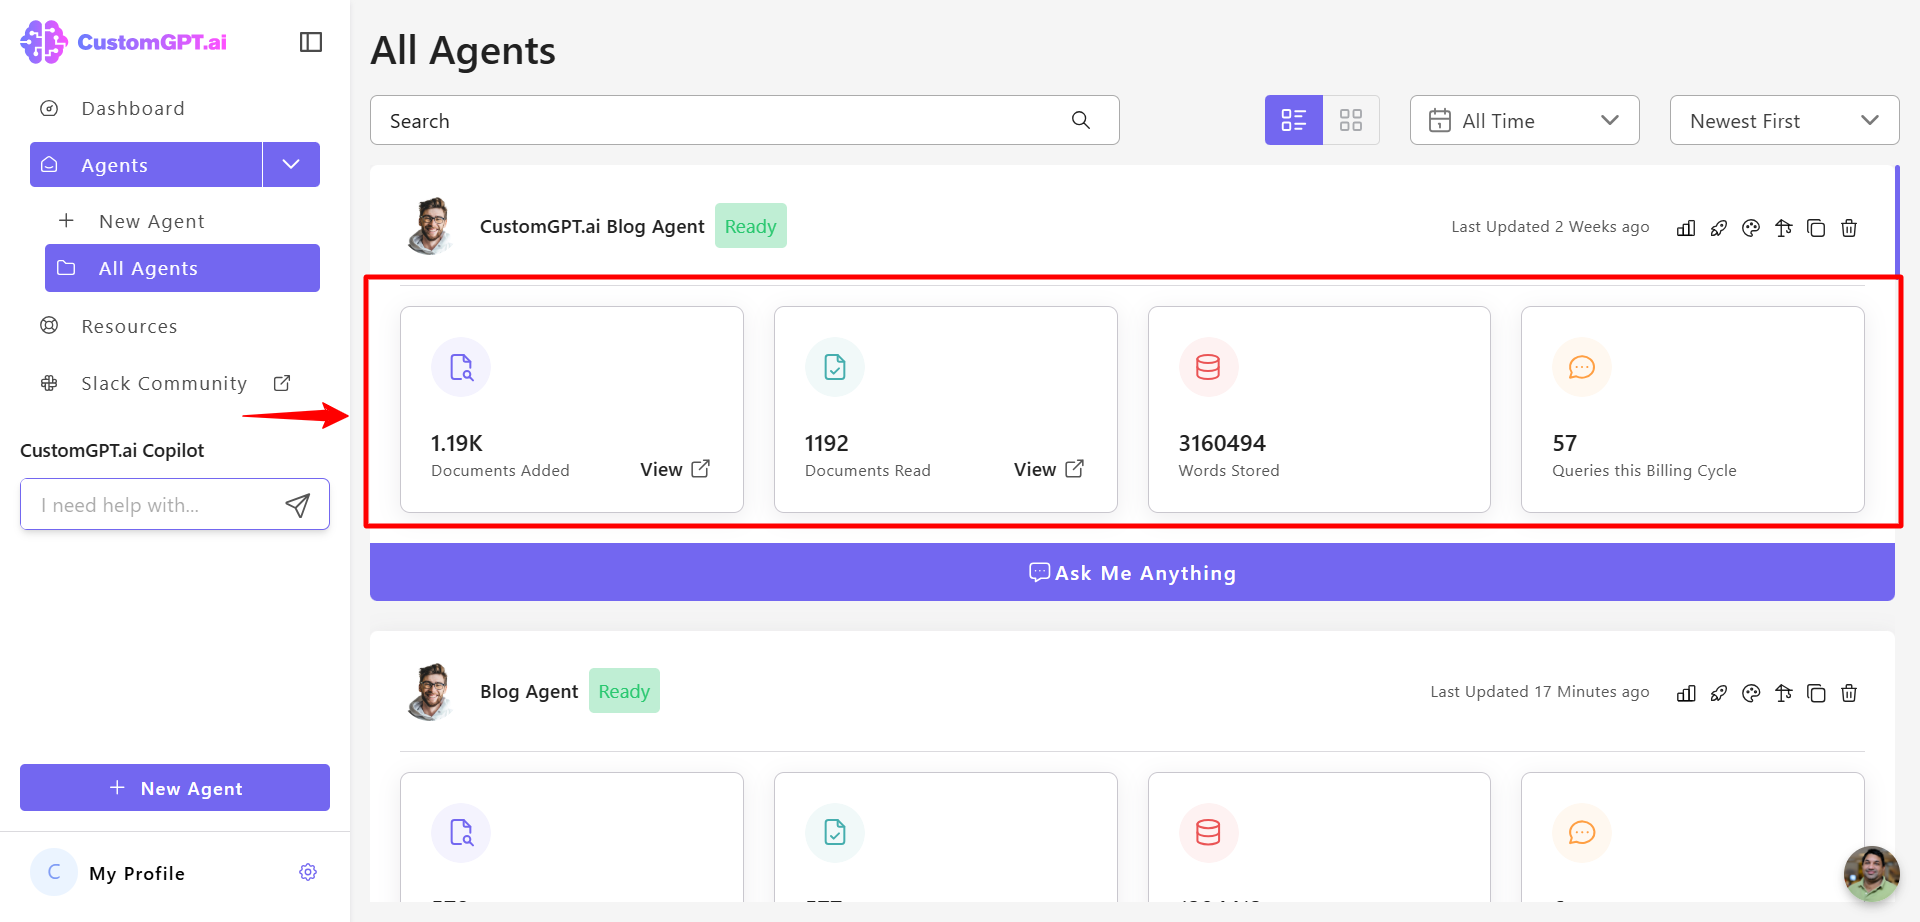
Task: Delete the CustomGPT.ai Blog Agent
Action: click(x=1849, y=228)
